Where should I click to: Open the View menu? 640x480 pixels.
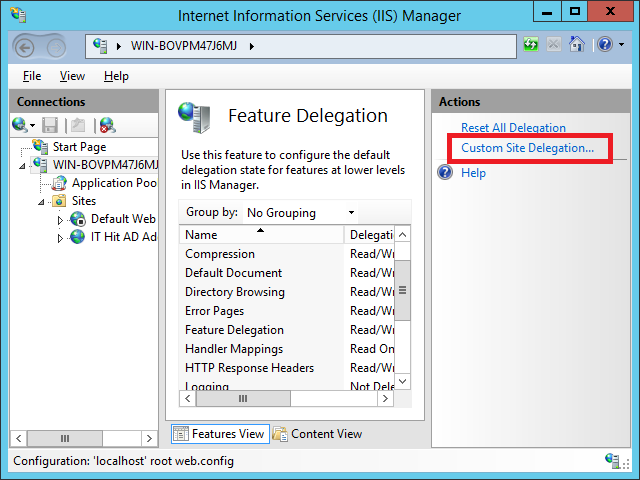72,76
